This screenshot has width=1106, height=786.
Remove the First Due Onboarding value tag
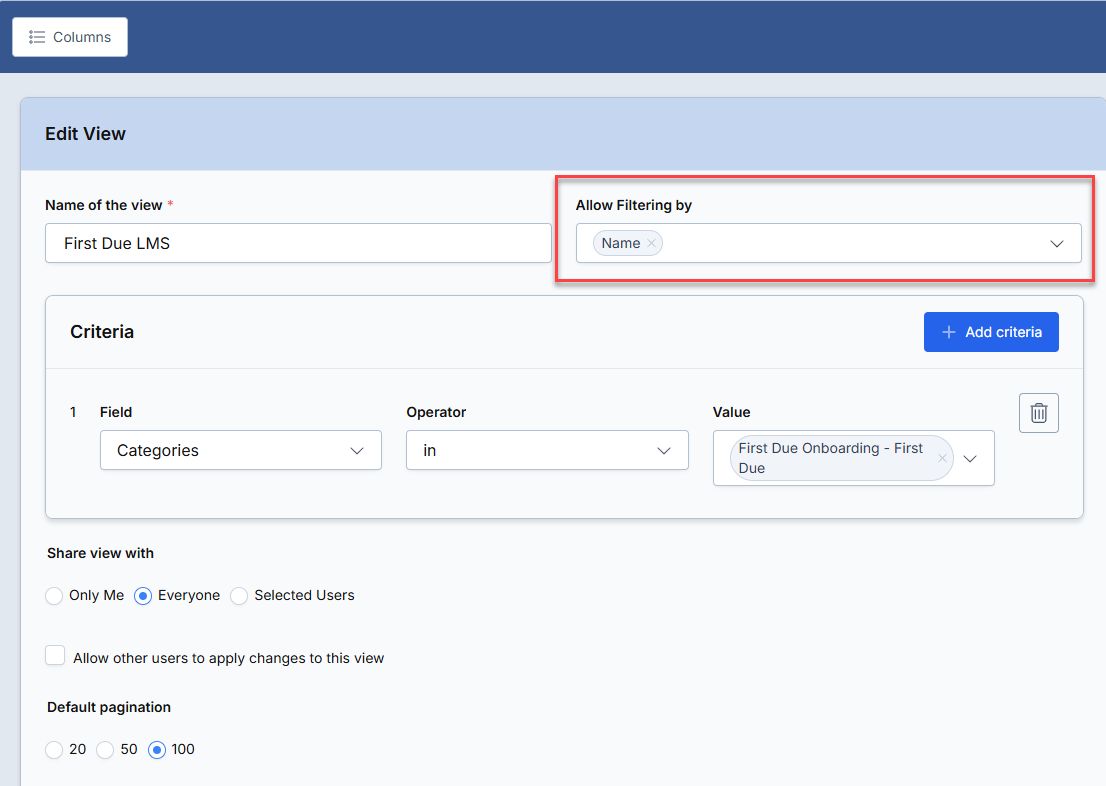pos(942,458)
